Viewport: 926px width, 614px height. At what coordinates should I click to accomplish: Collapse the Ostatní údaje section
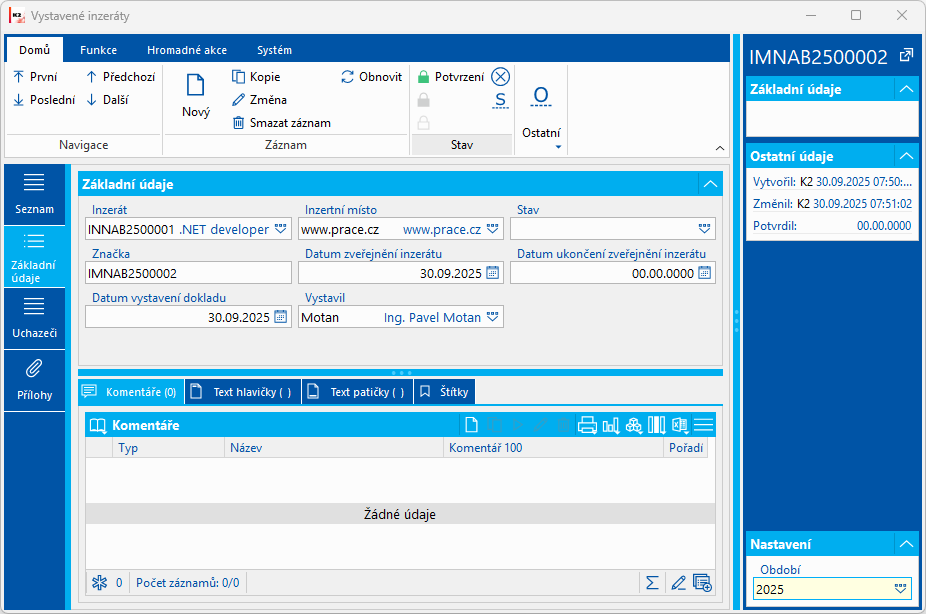coord(906,156)
